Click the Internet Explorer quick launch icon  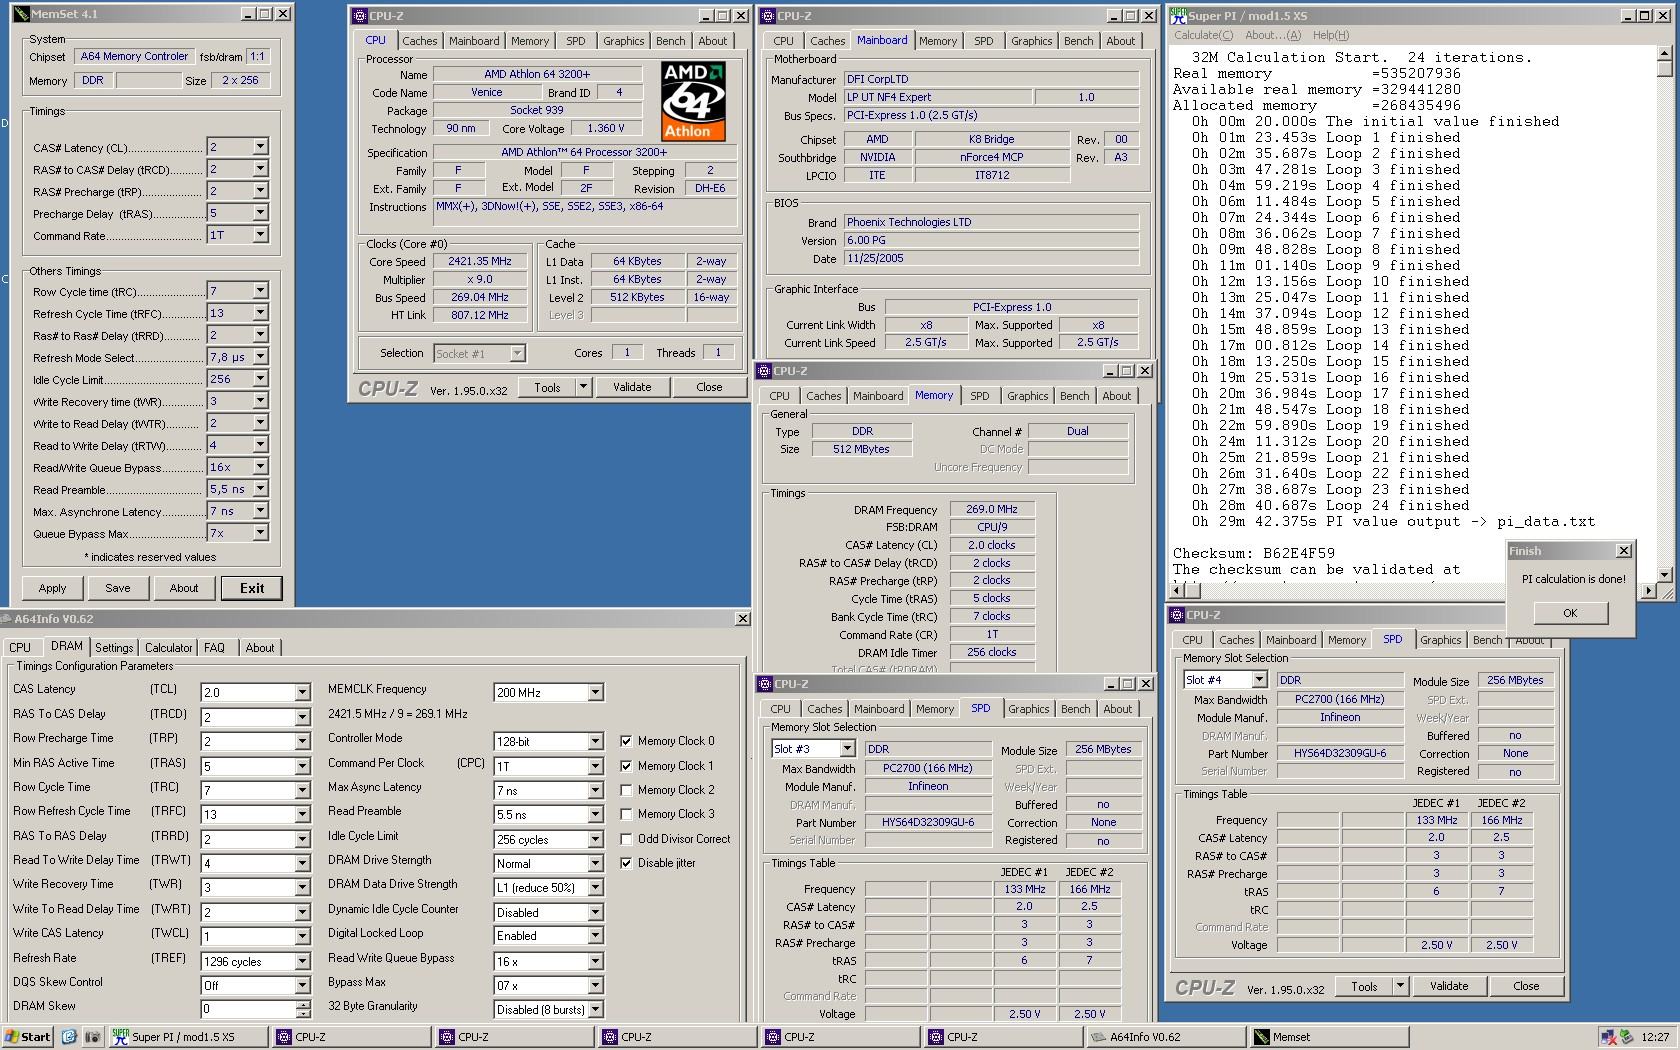69,1037
